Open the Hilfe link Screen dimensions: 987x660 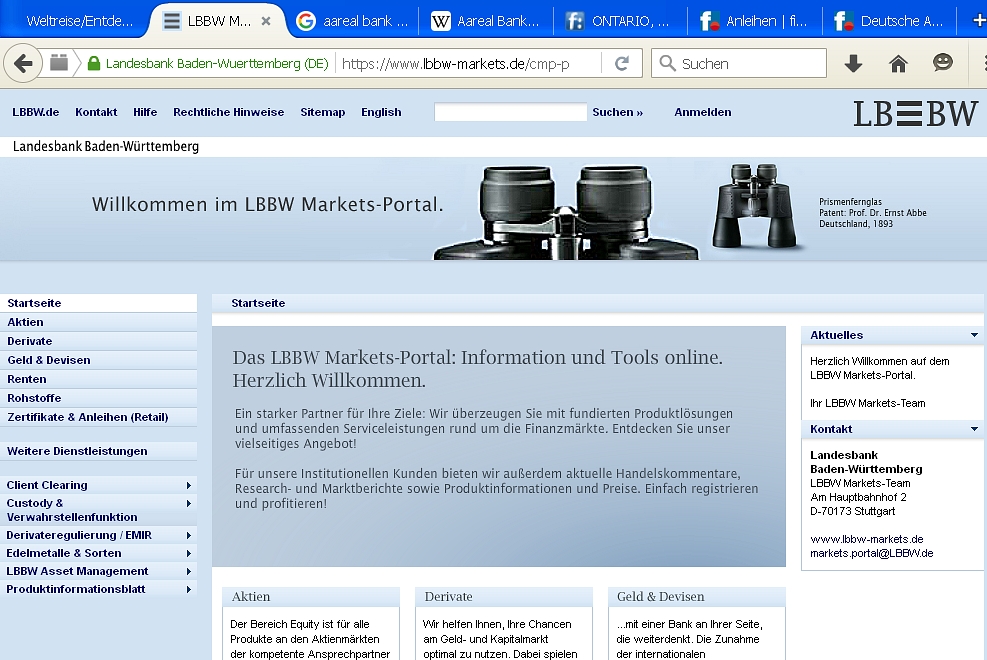(x=145, y=112)
